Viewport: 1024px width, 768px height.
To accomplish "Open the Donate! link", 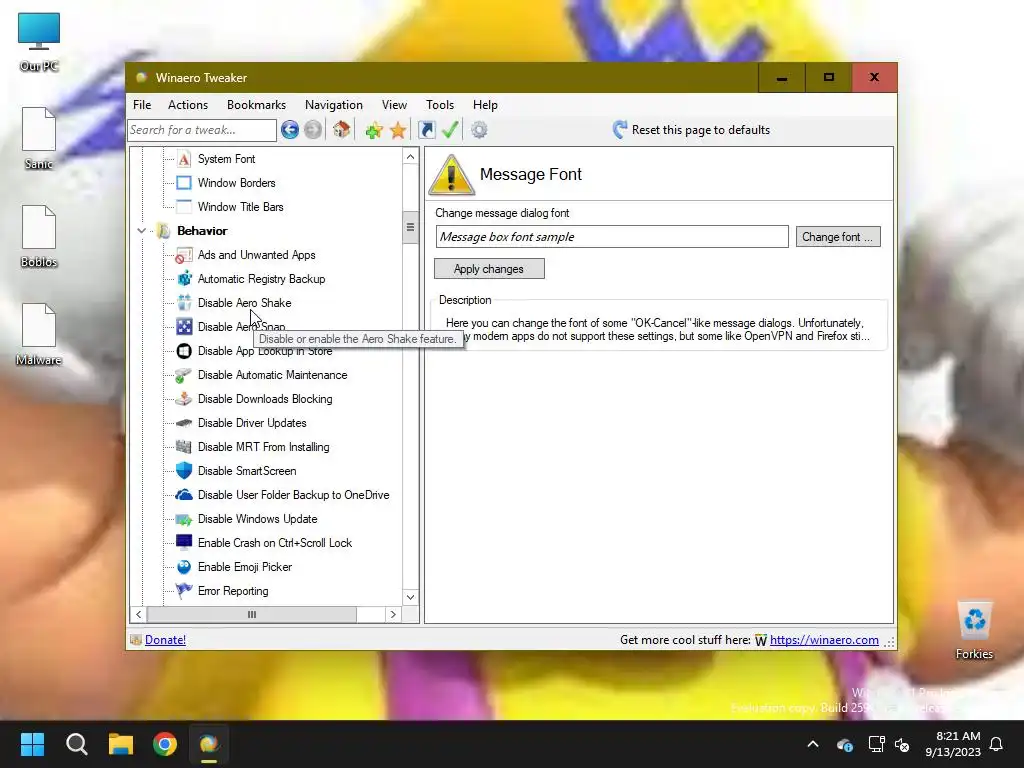I will tap(165, 640).
